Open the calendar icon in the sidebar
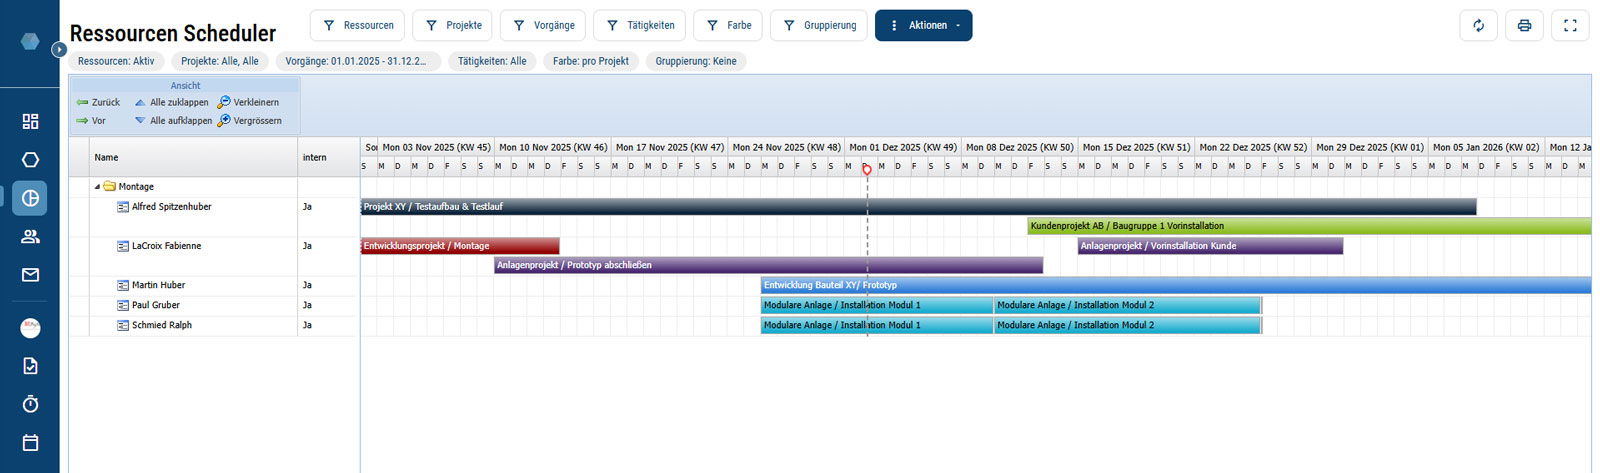The image size is (1600, 473). tap(30, 443)
